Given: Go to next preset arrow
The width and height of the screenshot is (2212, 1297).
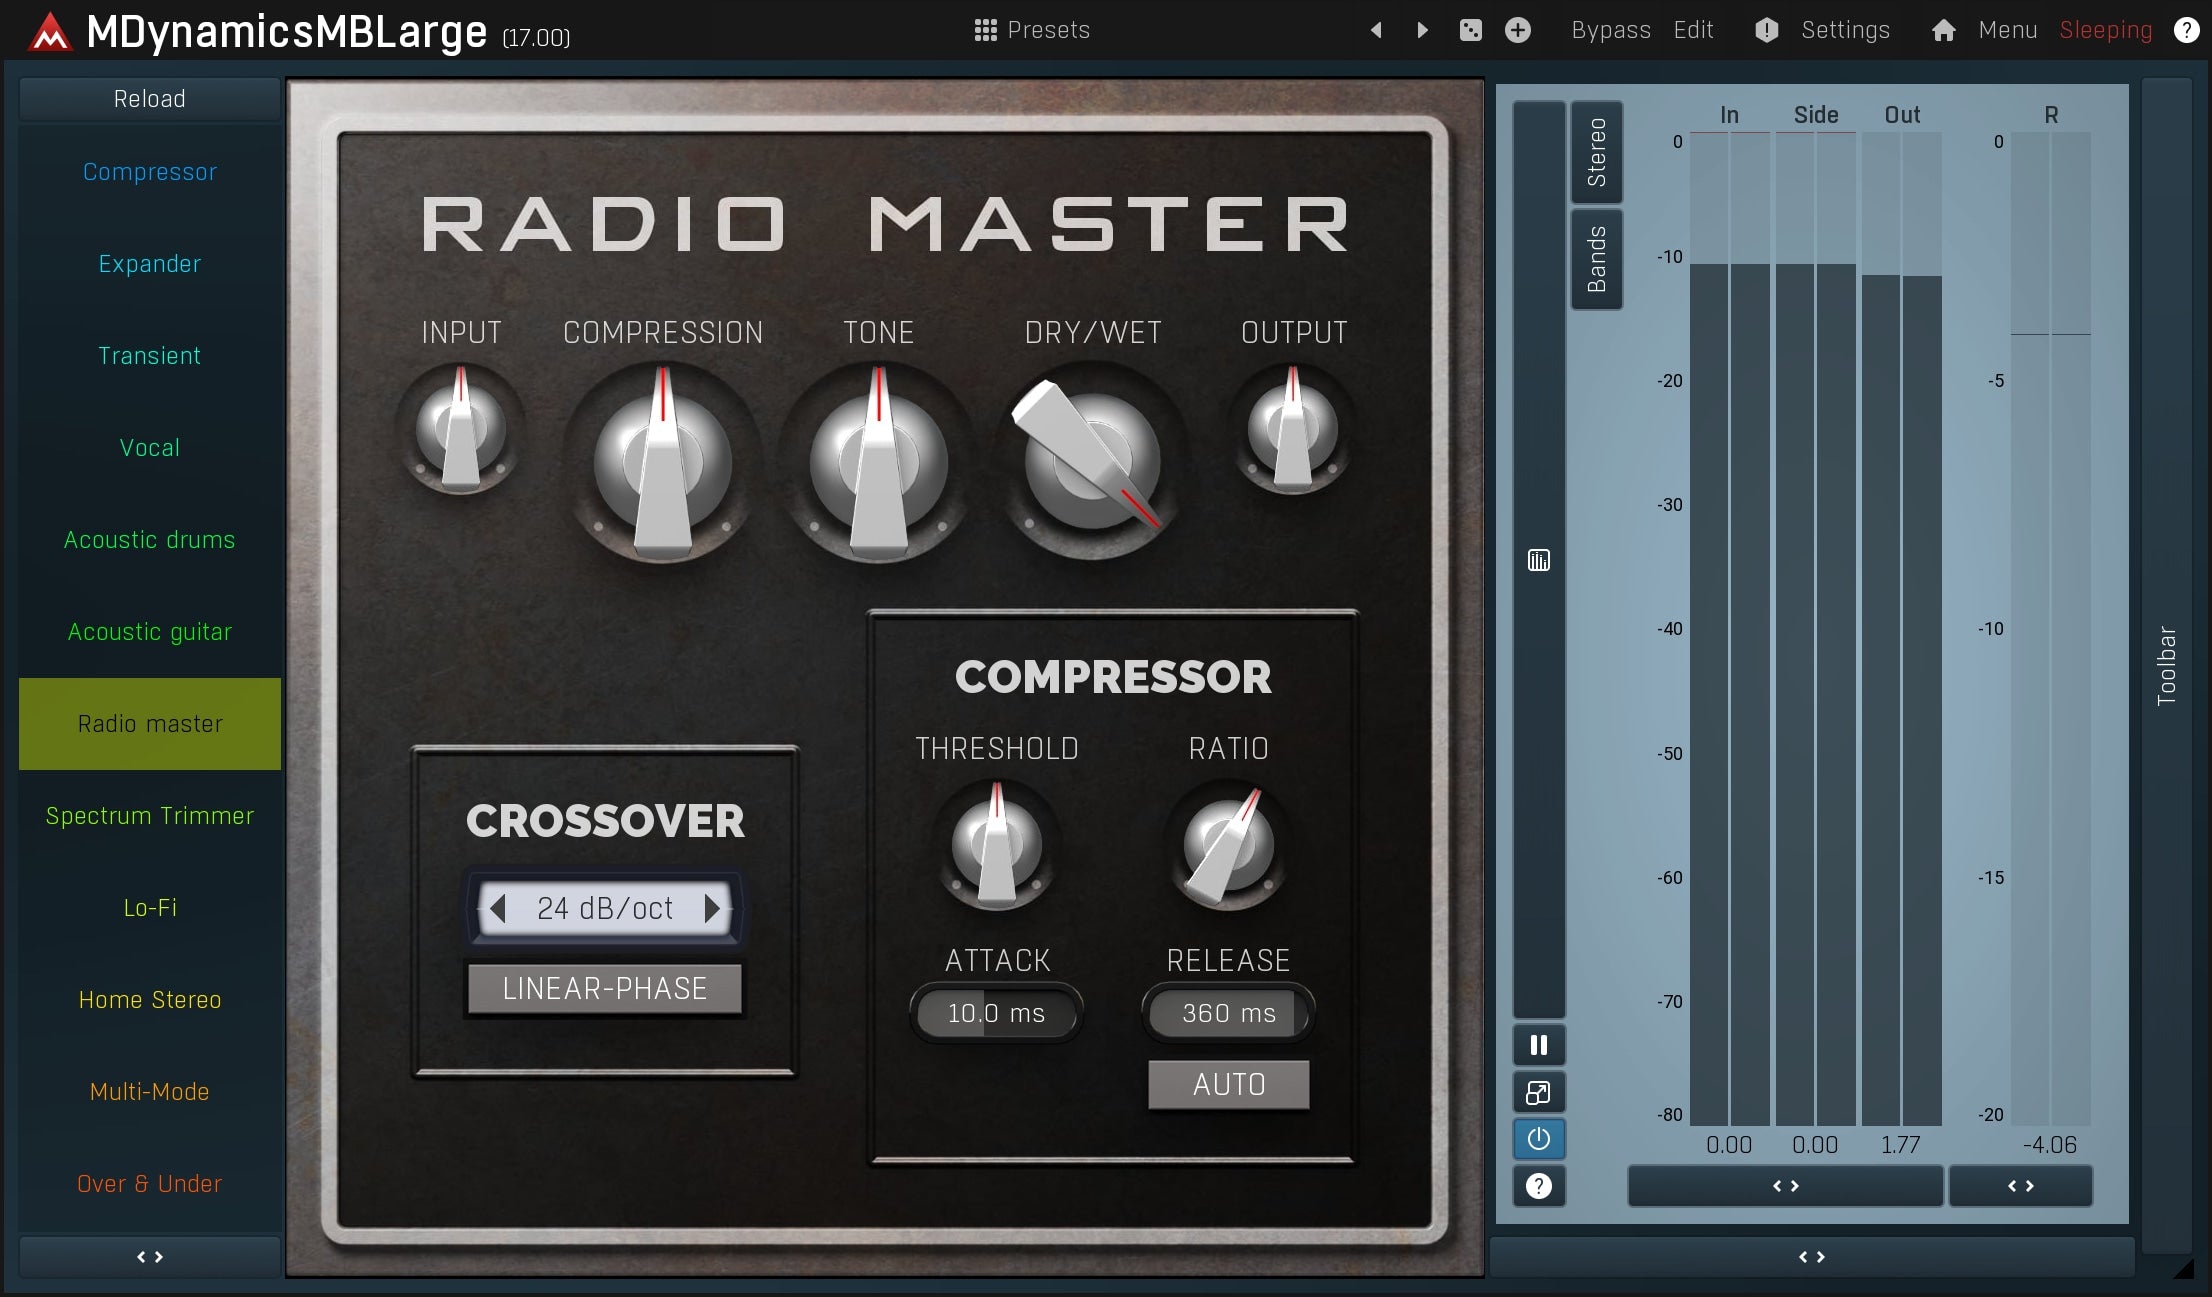Looking at the screenshot, I should click(1422, 30).
